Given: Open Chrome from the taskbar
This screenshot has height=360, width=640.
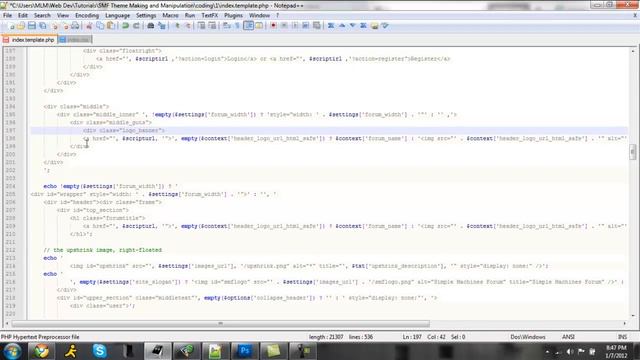Looking at the screenshot, I should click(x=41, y=351).
